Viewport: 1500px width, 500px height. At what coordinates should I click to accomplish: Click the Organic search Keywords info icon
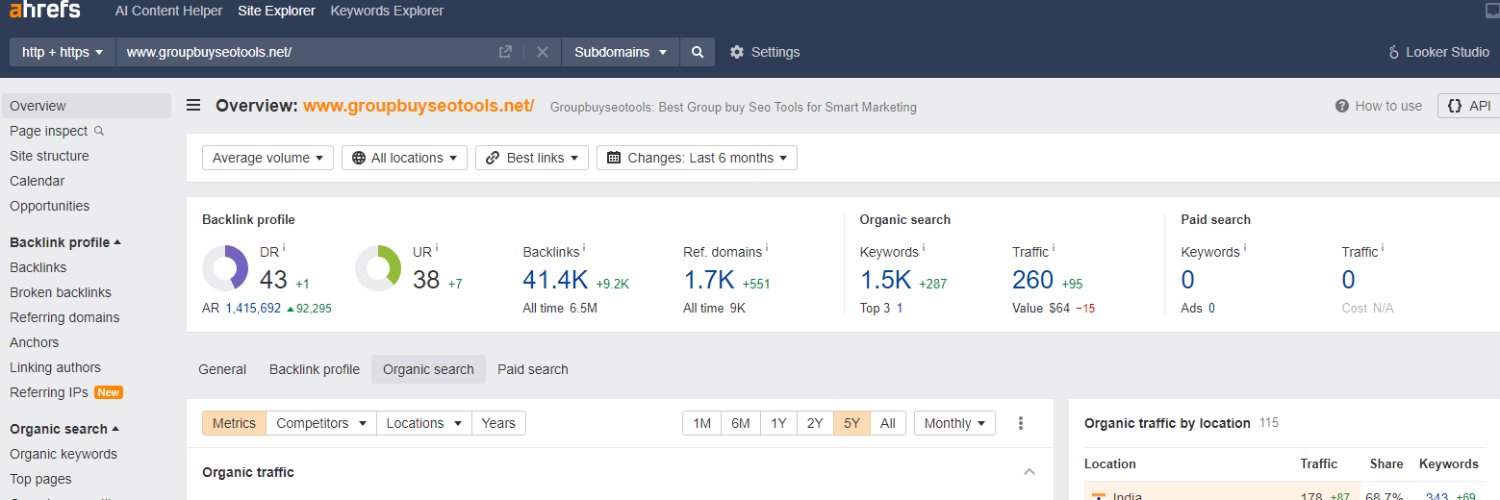[924, 248]
